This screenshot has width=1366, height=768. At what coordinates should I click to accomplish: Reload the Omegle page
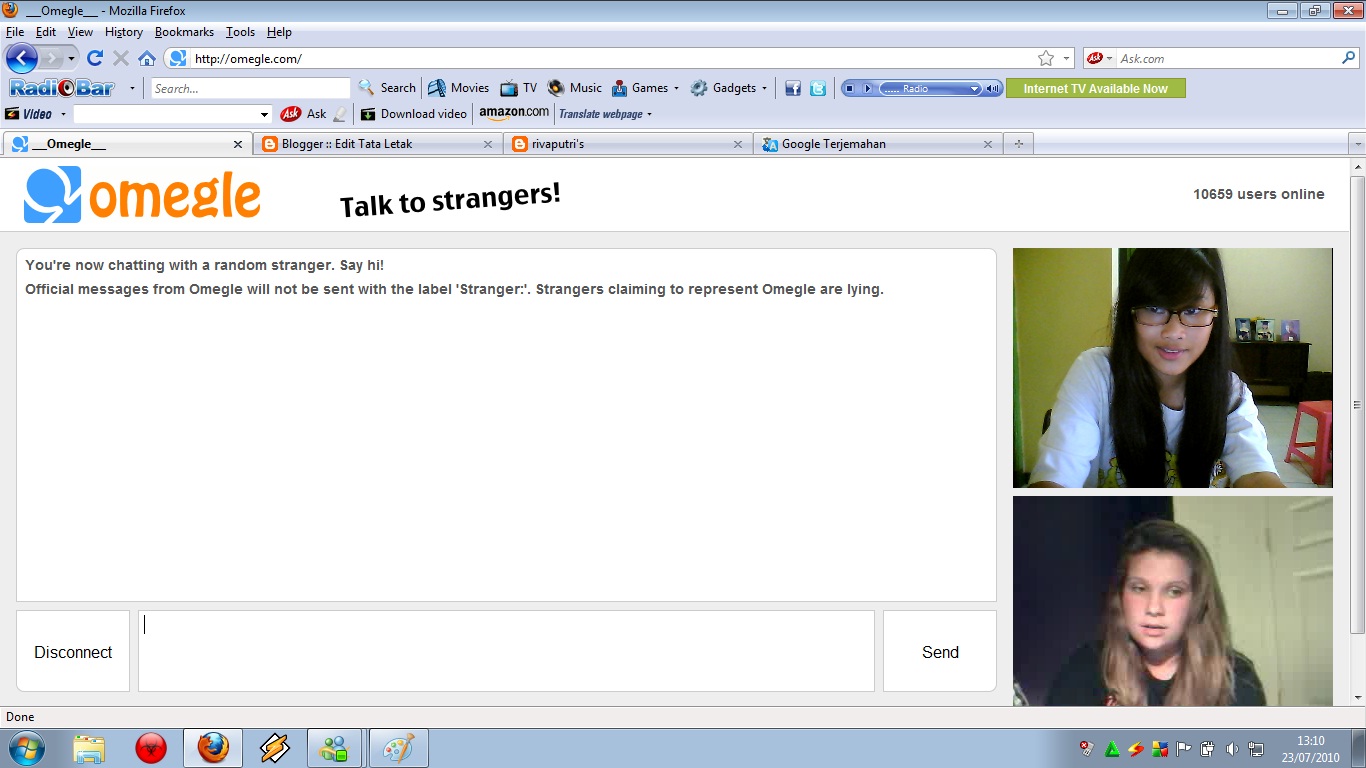coord(95,58)
